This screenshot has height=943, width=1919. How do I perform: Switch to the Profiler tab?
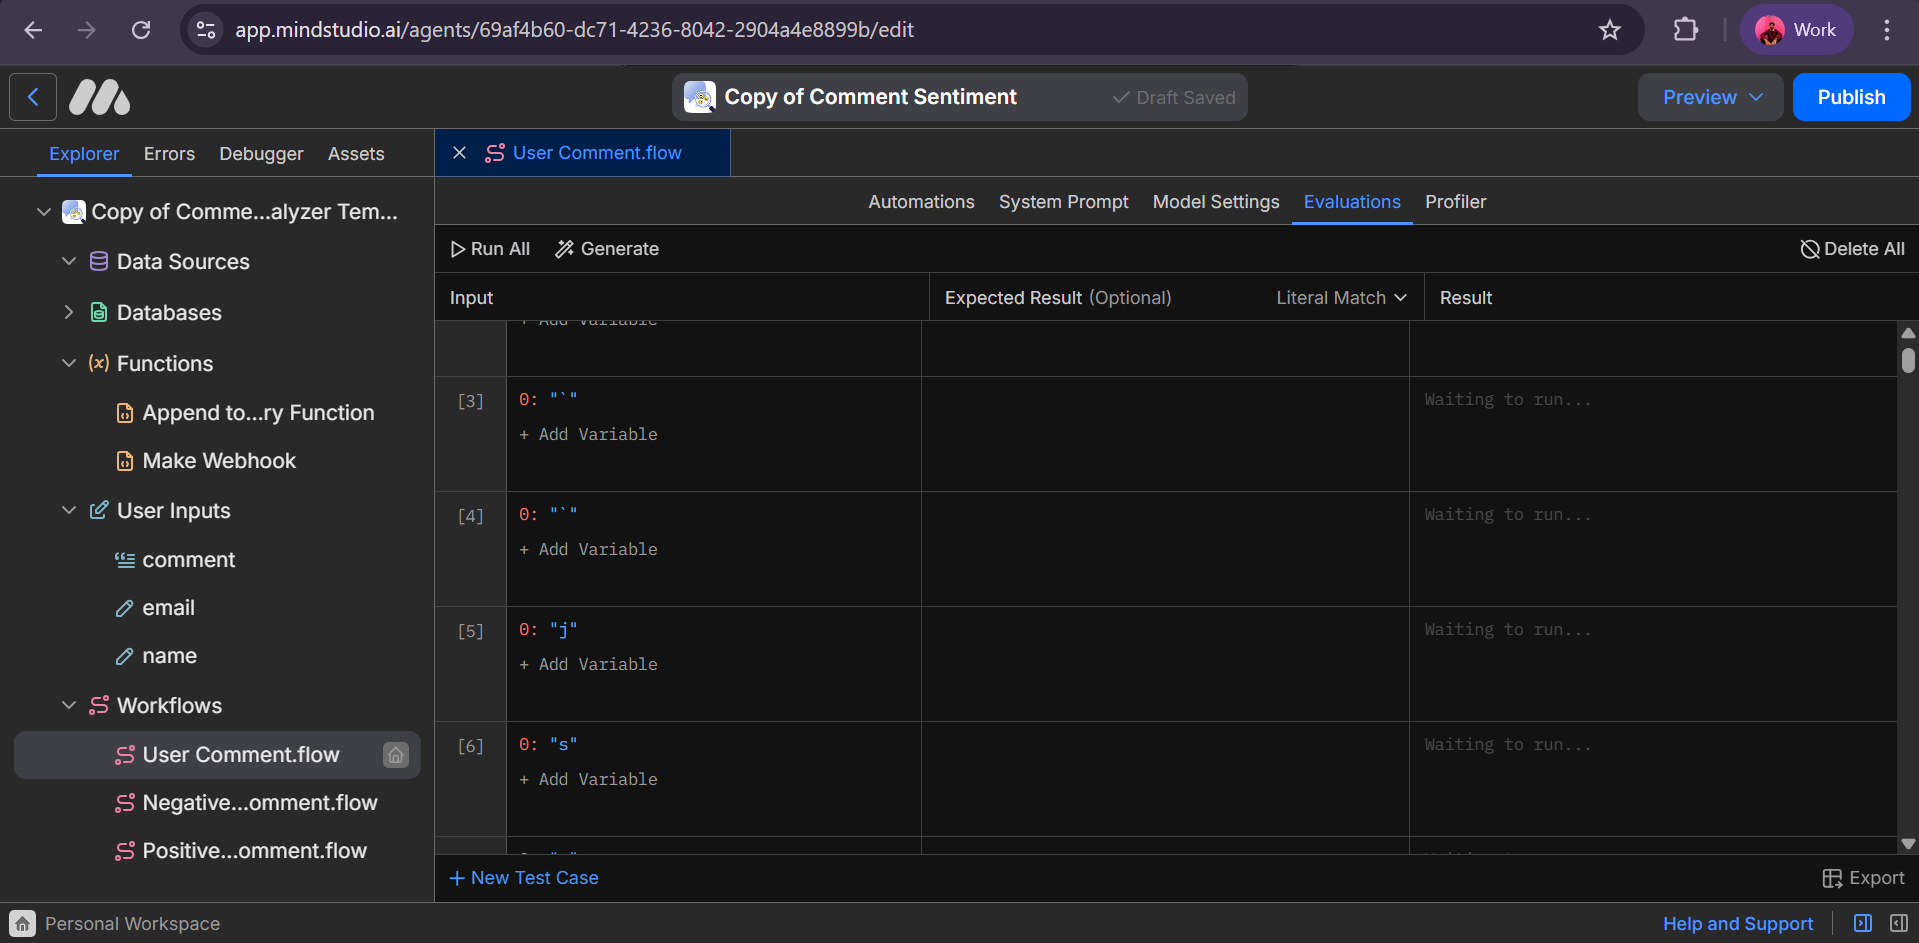1455,202
